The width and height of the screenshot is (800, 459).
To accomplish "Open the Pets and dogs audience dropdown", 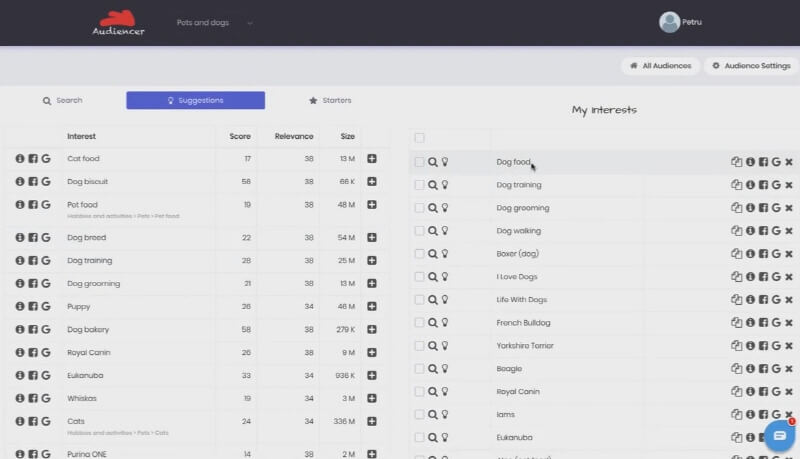I will click(214, 22).
